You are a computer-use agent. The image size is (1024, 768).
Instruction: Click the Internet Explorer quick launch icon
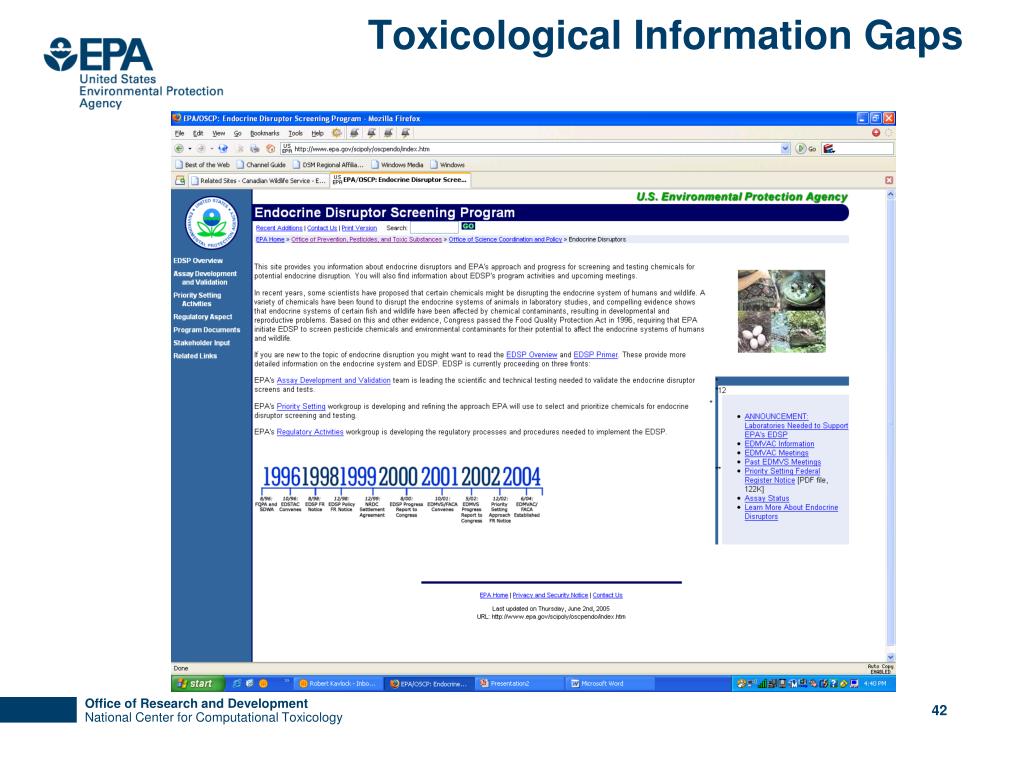[237, 684]
